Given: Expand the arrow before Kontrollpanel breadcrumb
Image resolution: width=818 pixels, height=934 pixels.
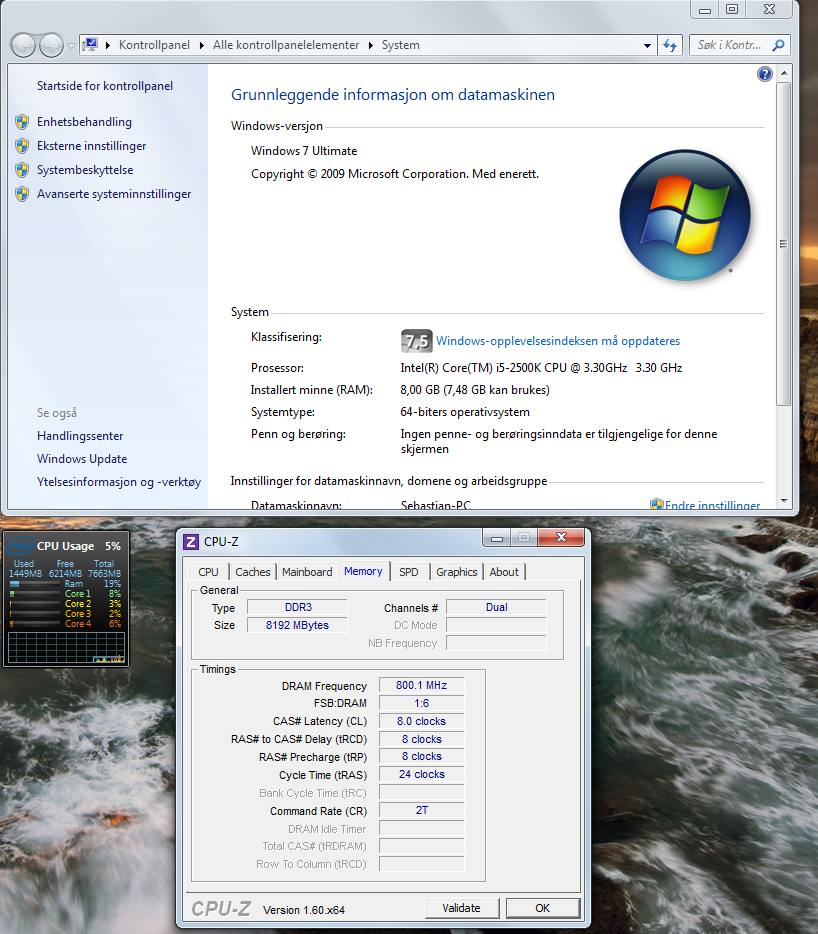Looking at the screenshot, I should [108, 45].
